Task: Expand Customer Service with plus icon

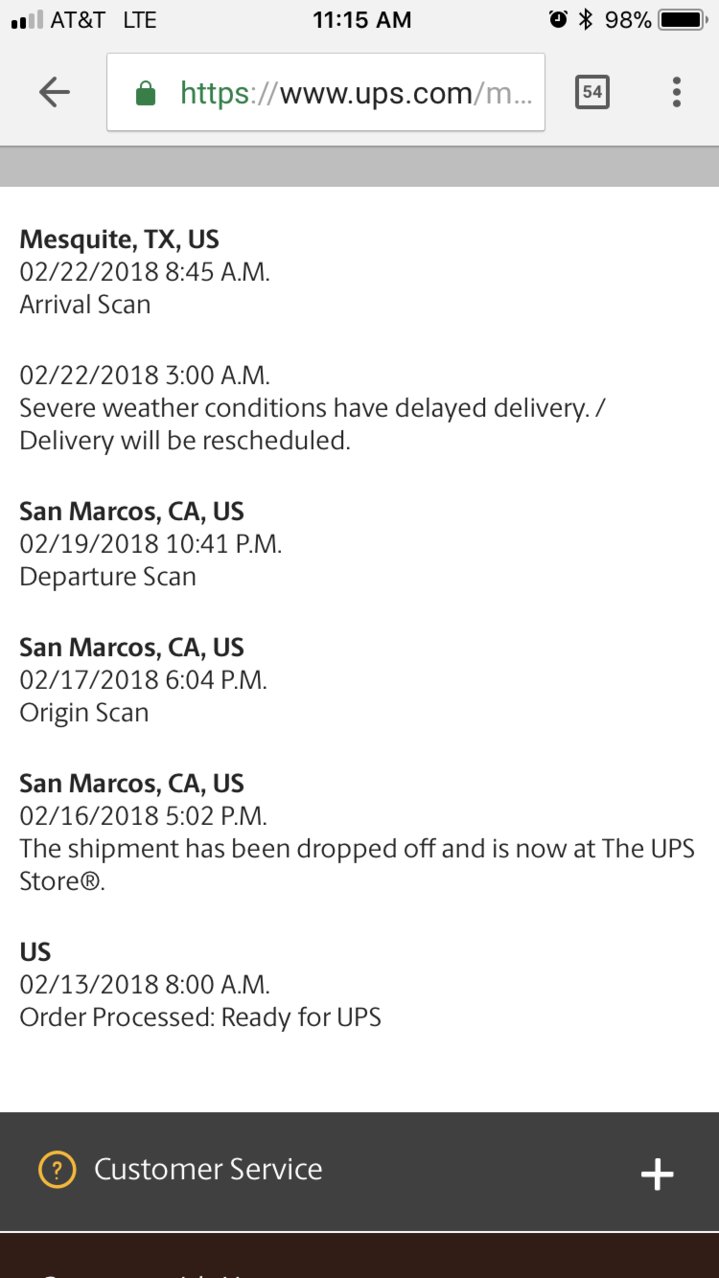Action: [657, 1174]
